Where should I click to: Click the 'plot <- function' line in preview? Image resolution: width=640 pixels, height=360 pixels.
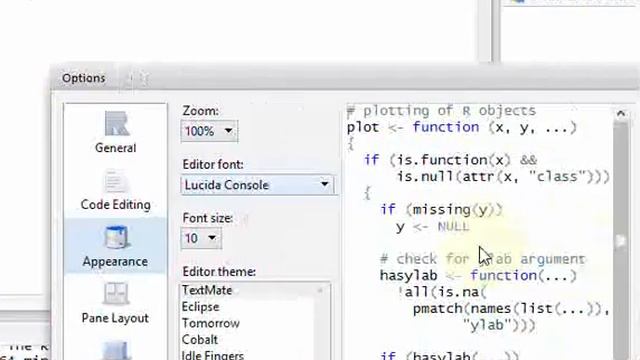[461, 128]
